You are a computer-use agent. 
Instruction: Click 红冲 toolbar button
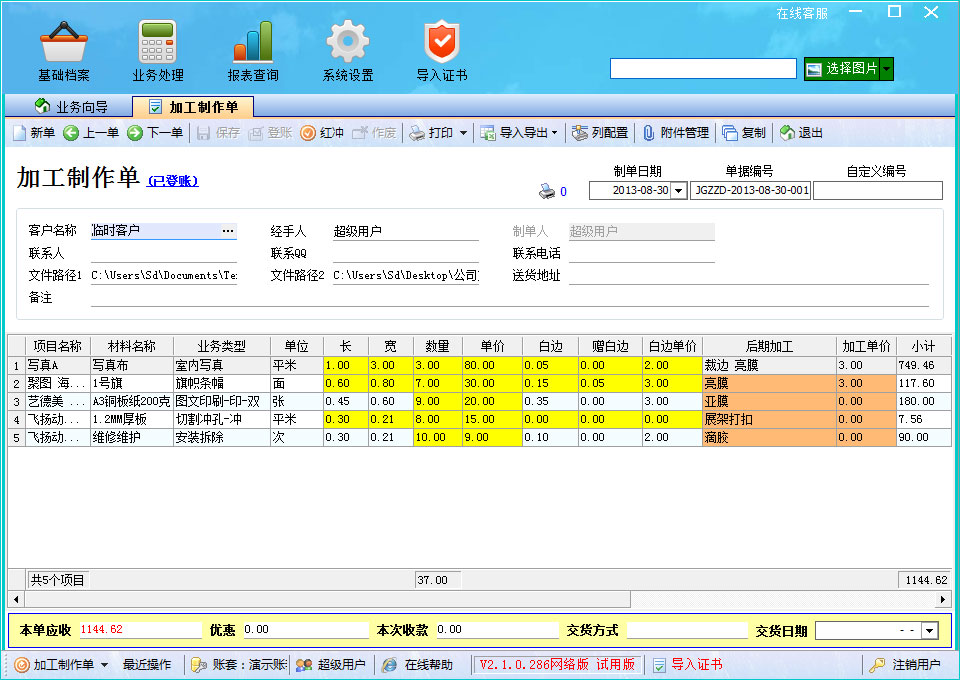(x=322, y=133)
